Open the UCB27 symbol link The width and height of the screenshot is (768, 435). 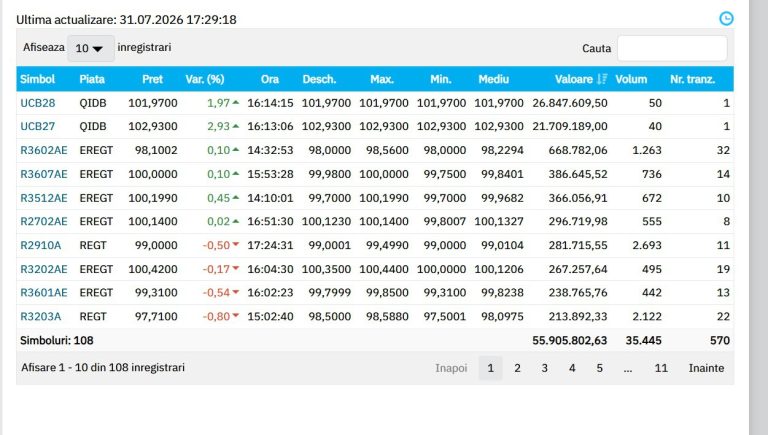[x=38, y=126]
